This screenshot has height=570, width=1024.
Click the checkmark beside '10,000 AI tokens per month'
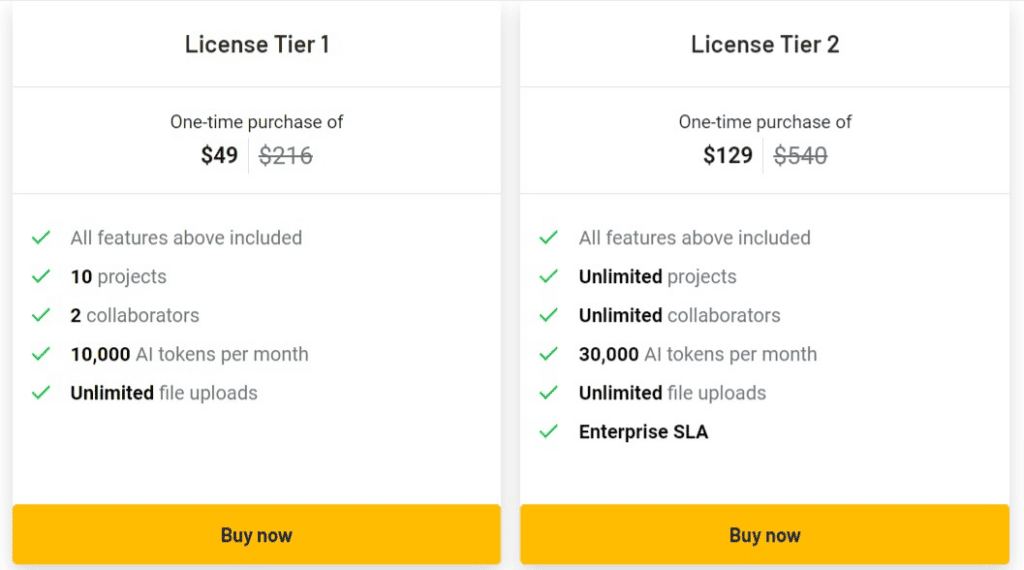41,354
